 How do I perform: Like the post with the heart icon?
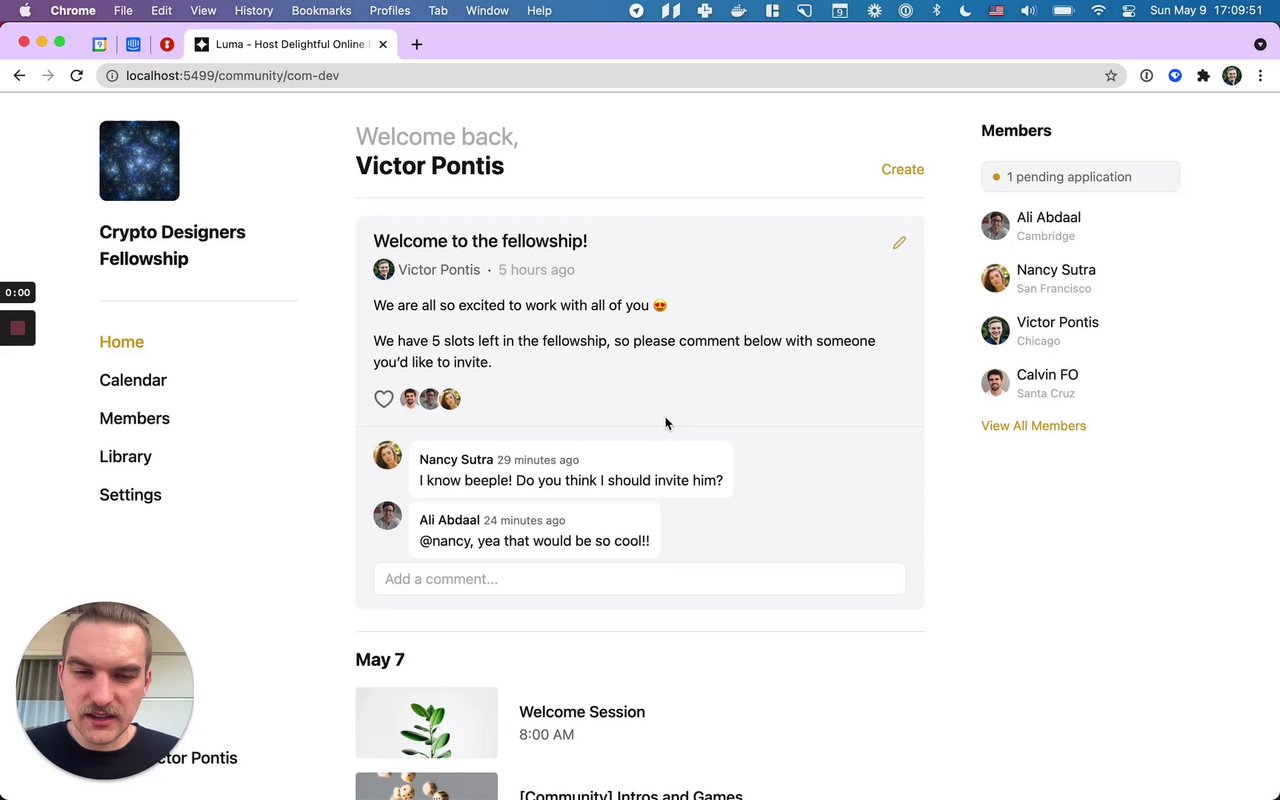click(384, 399)
